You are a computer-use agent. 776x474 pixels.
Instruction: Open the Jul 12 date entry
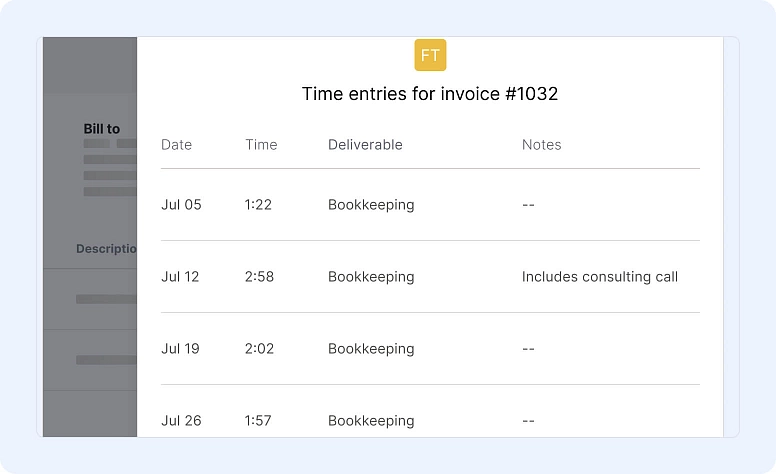(x=180, y=277)
